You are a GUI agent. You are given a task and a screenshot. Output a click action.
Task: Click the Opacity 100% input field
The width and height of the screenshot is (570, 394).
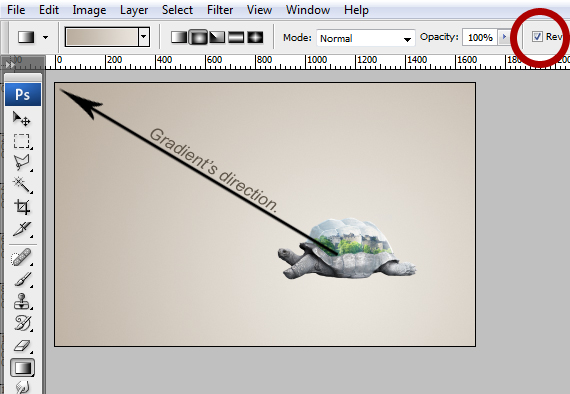[x=480, y=37]
